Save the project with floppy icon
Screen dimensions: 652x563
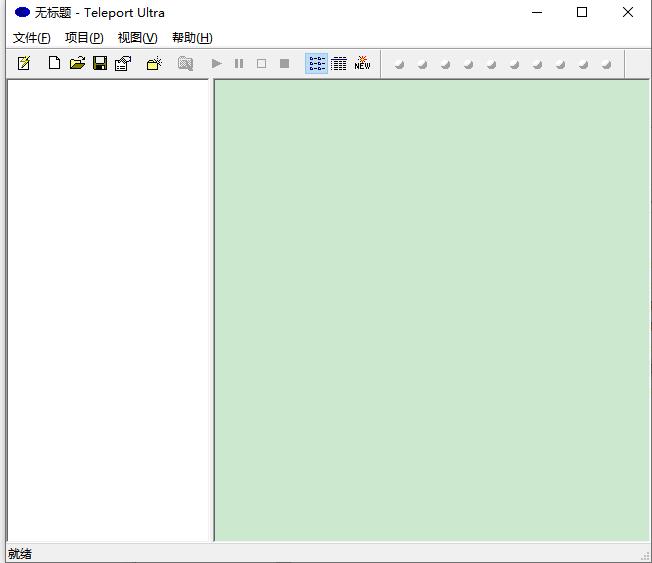(x=100, y=63)
